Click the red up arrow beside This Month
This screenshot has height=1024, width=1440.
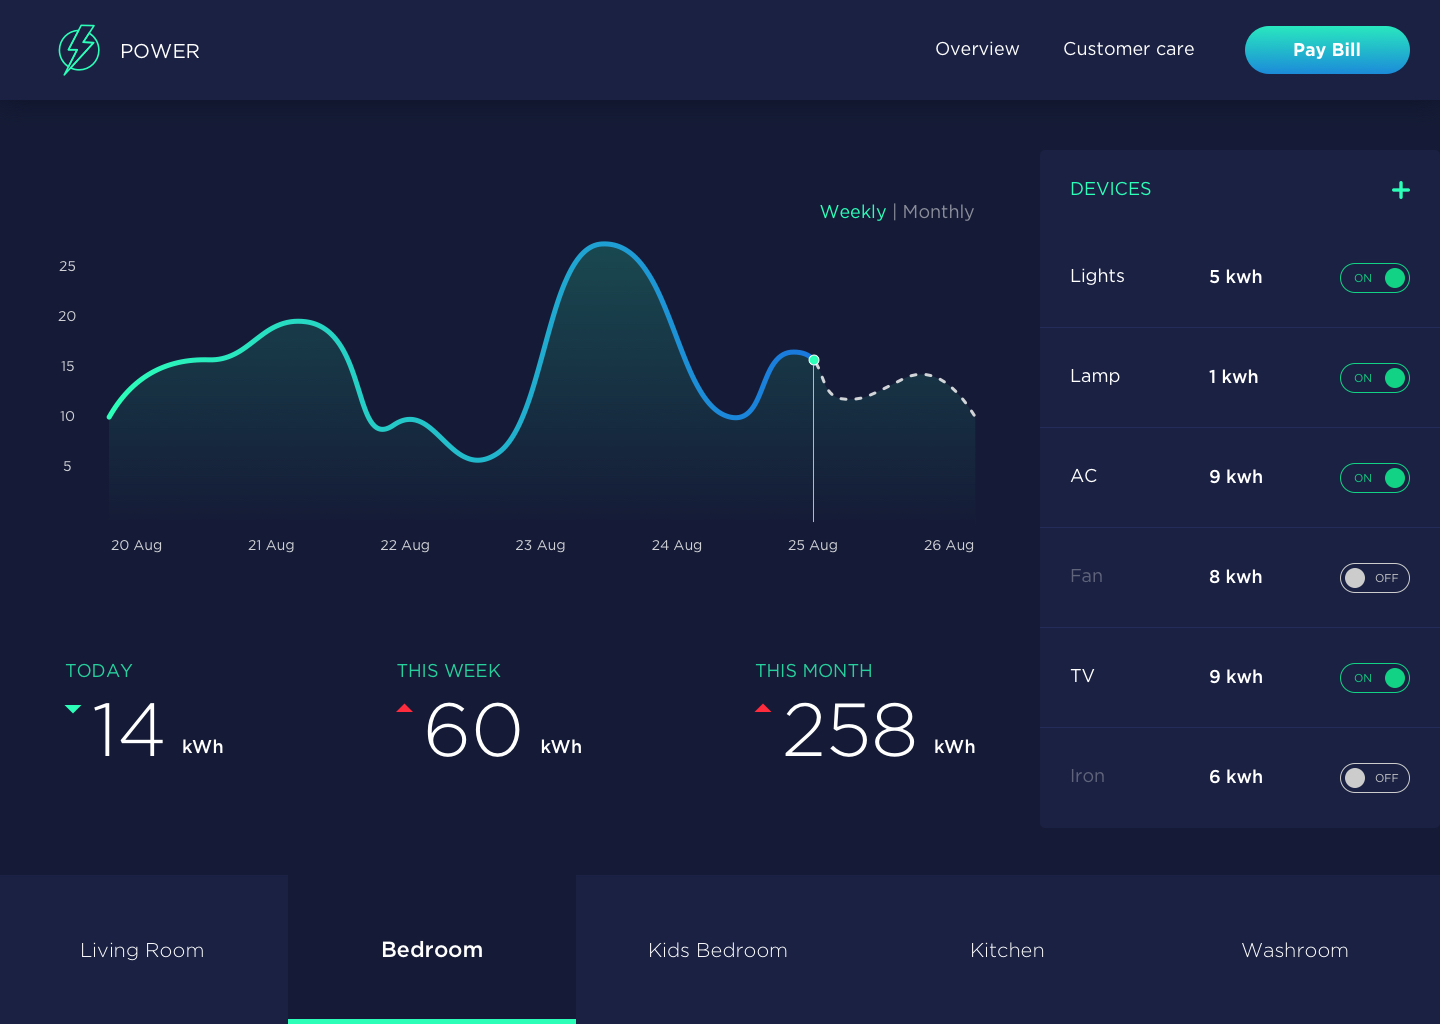763,708
